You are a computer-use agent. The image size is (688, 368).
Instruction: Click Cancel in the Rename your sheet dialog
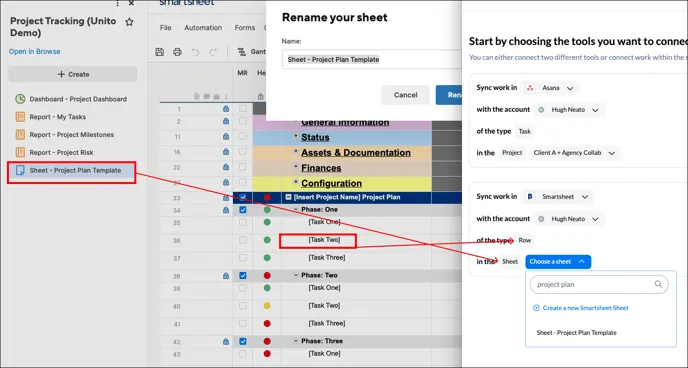(405, 95)
